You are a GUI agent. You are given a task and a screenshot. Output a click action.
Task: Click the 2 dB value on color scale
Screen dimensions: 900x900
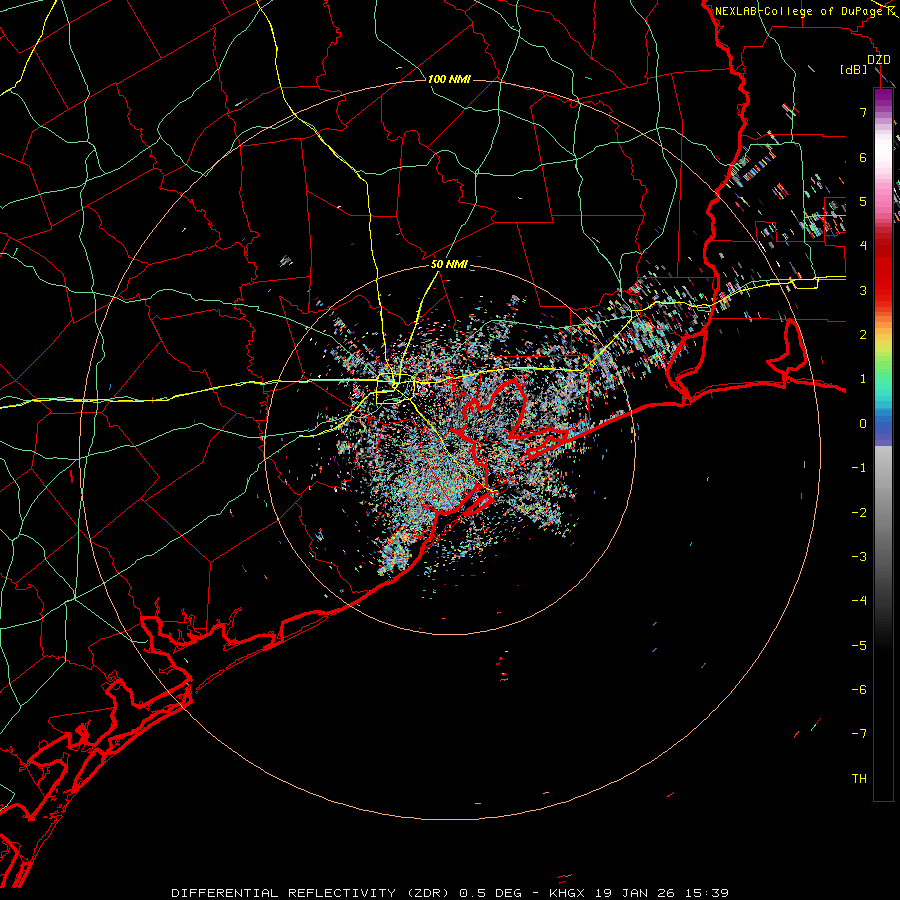(863, 335)
